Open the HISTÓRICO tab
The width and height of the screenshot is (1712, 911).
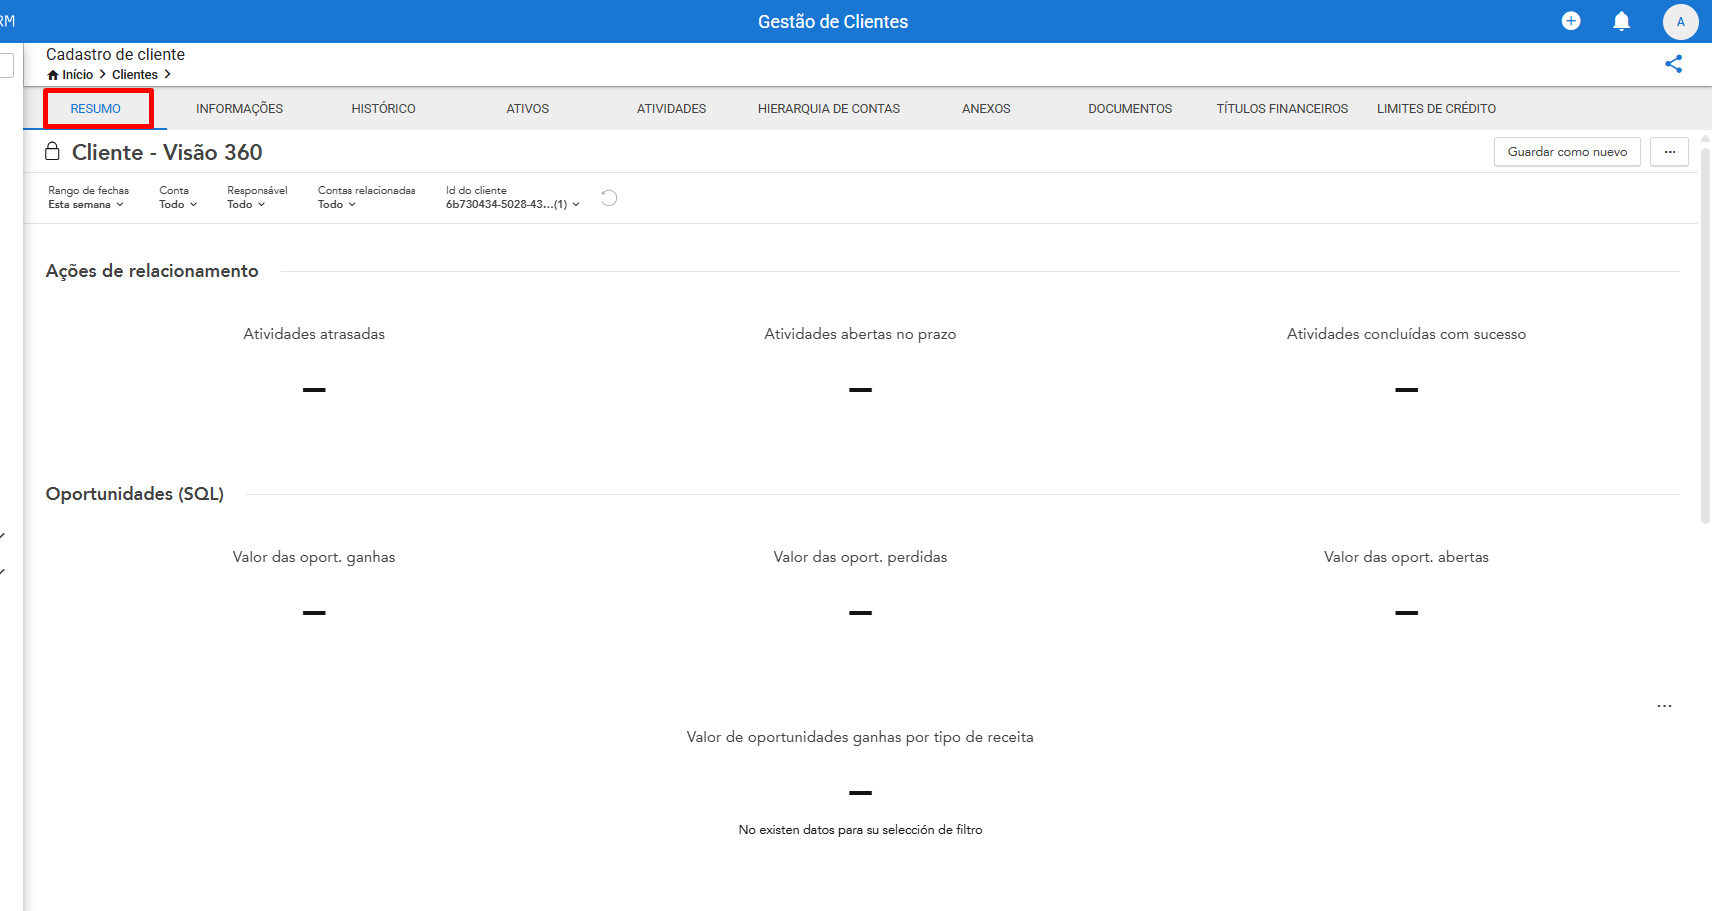tap(383, 108)
